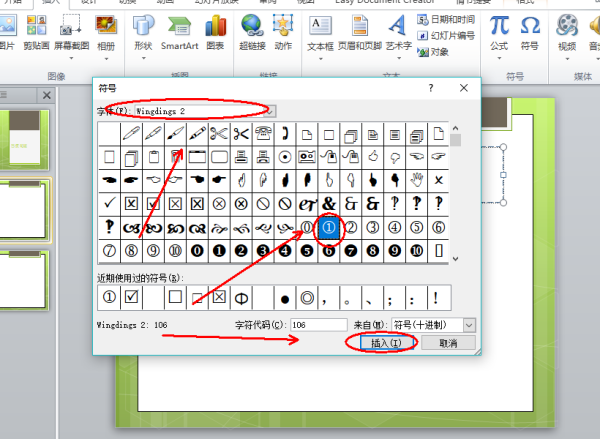Select the first slide thumbnail

(x=24, y=139)
